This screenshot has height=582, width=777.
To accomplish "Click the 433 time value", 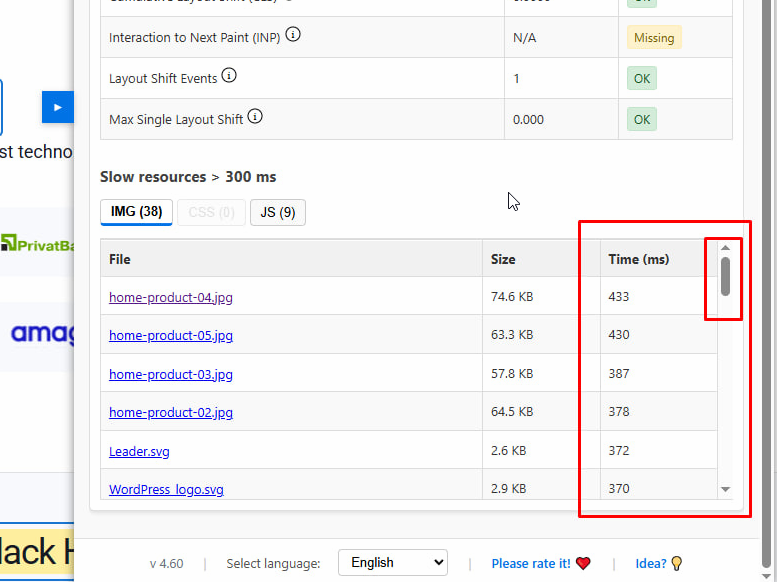I will (619, 296).
